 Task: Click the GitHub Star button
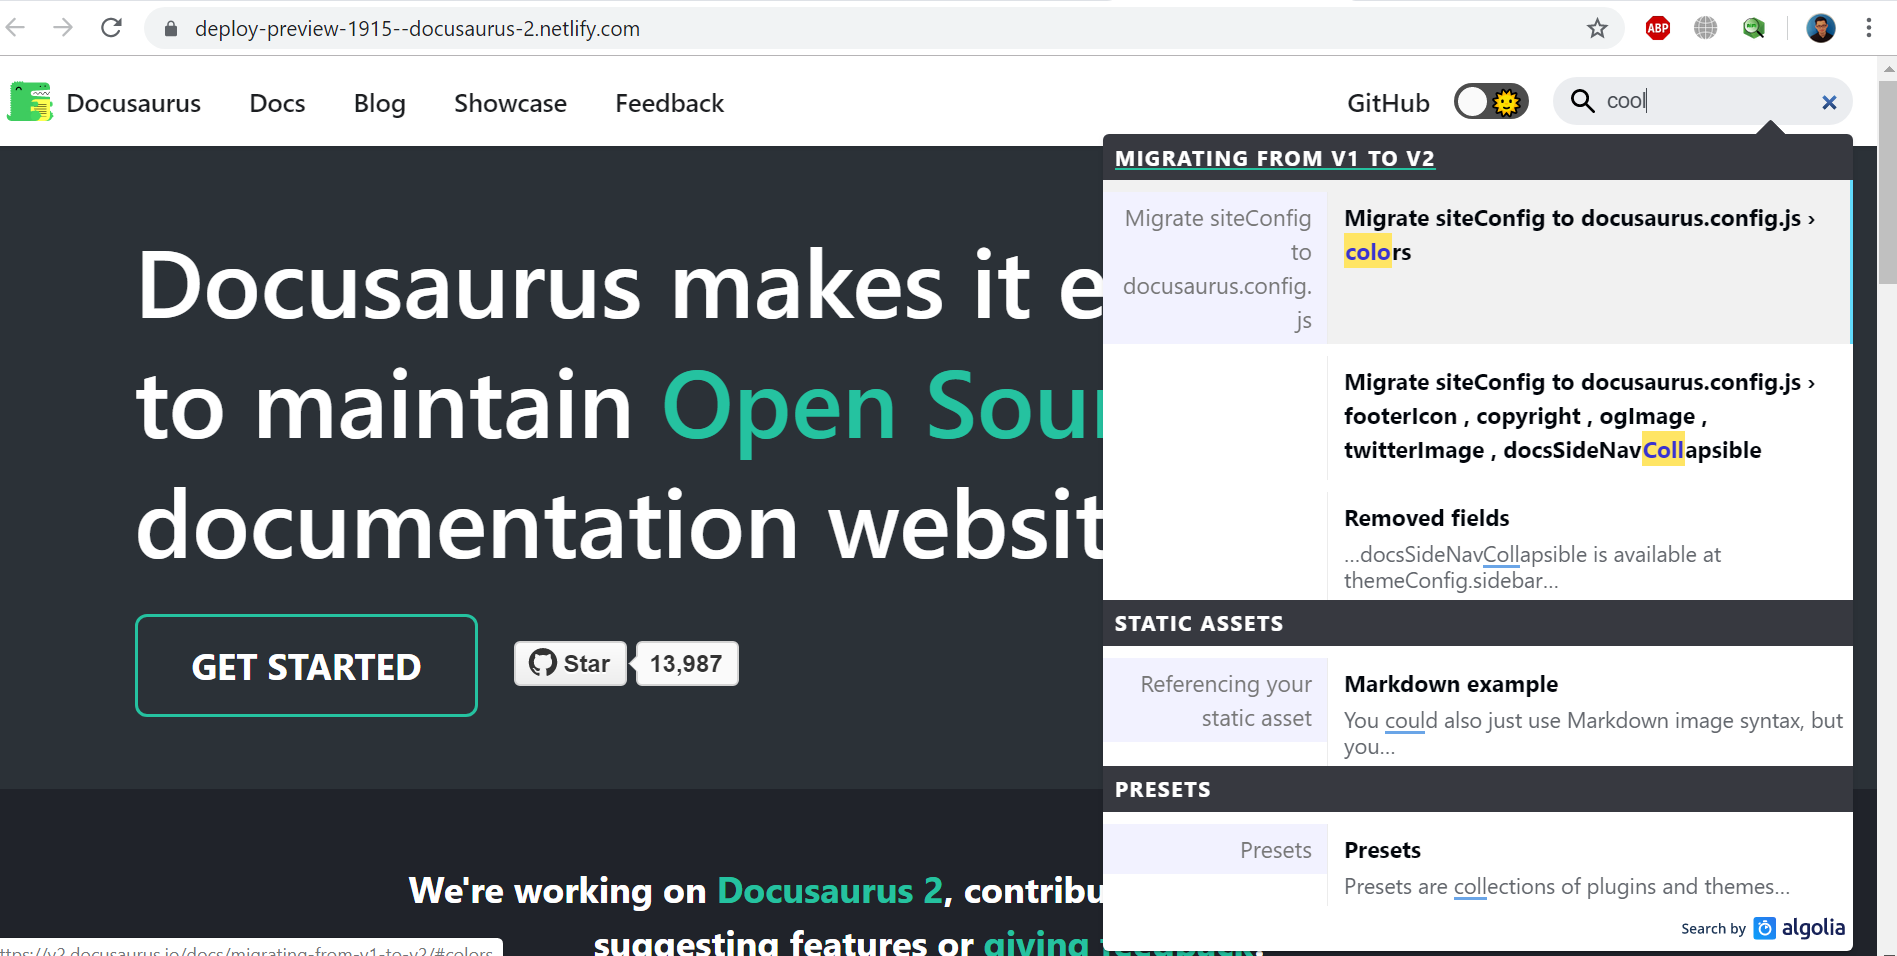tap(570, 664)
